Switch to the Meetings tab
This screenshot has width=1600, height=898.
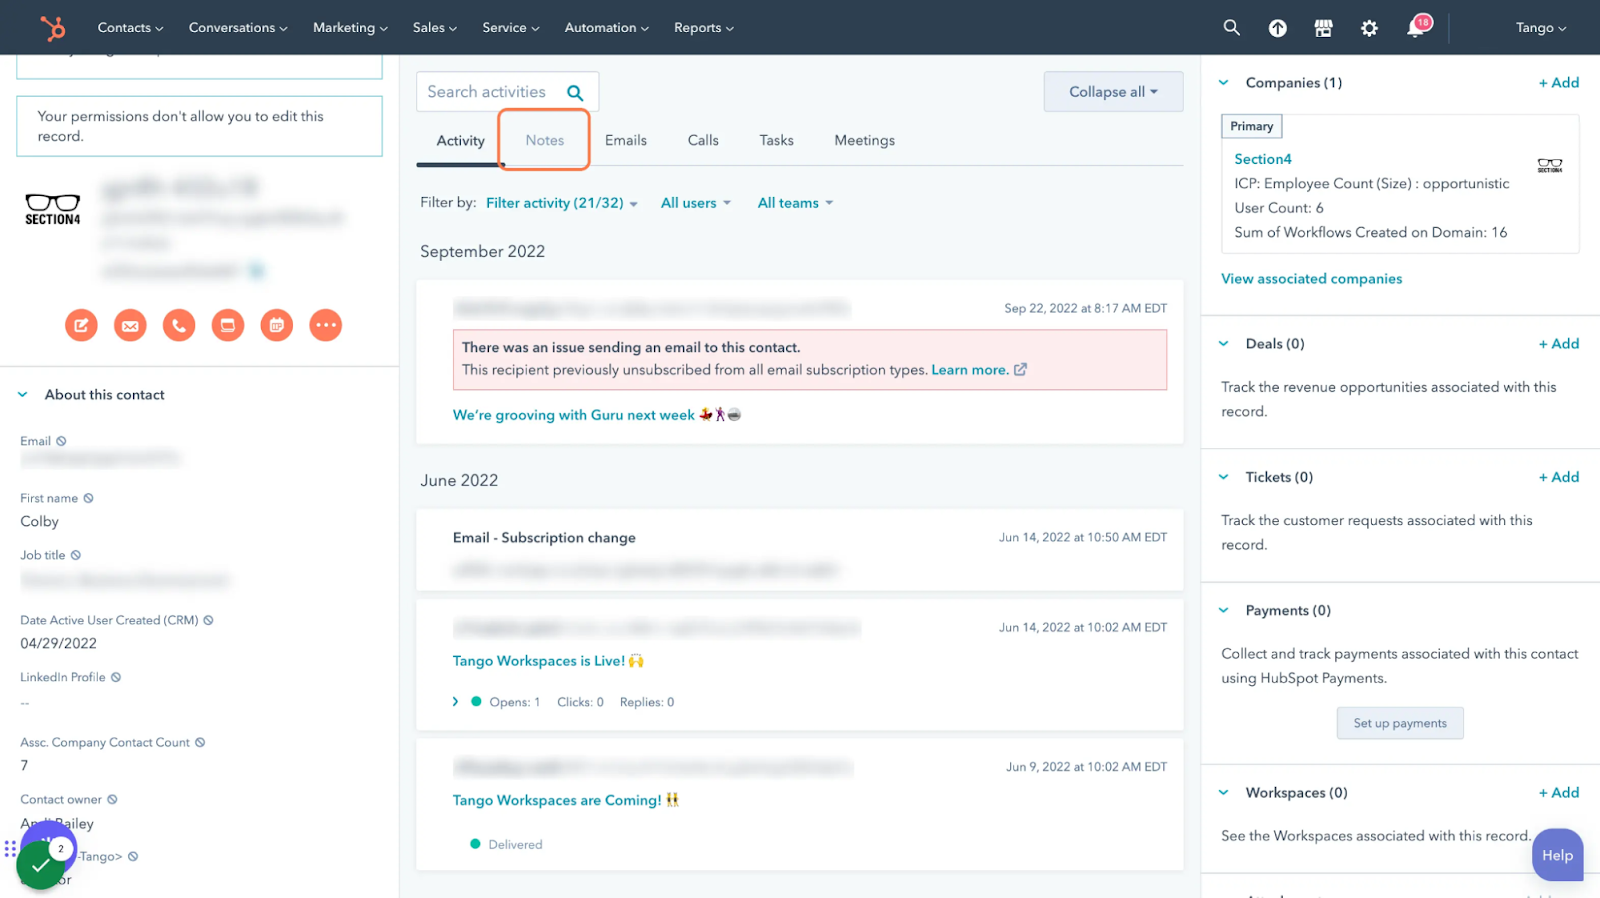[865, 141]
